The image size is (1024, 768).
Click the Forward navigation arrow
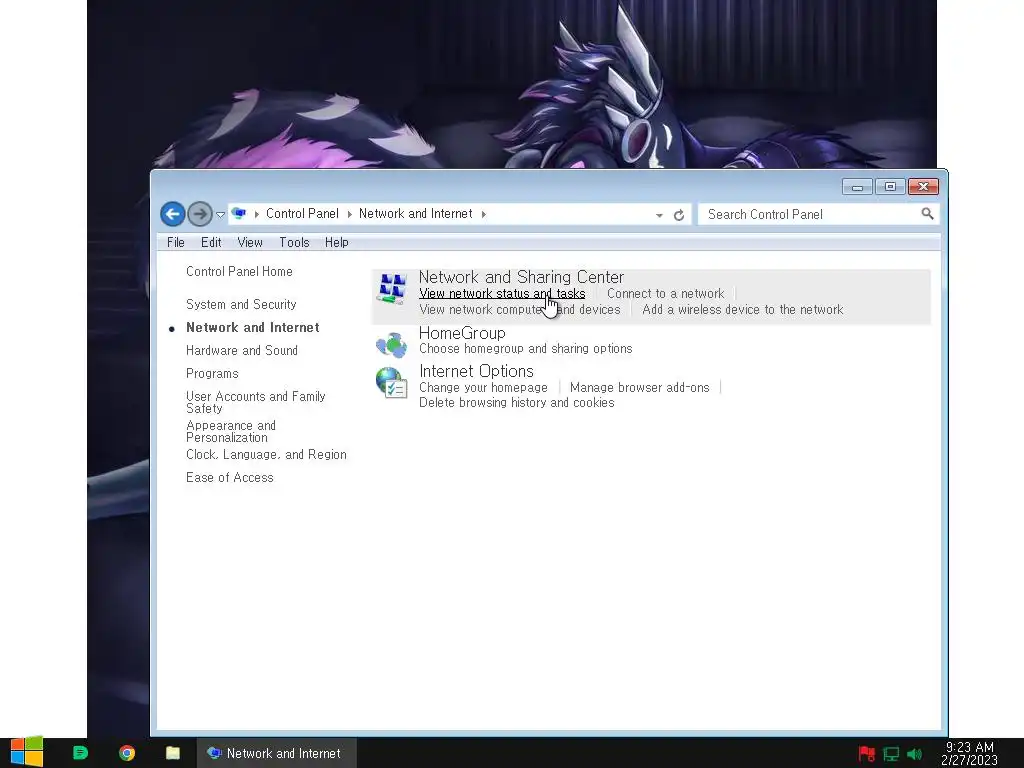click(x=200, y=214)
